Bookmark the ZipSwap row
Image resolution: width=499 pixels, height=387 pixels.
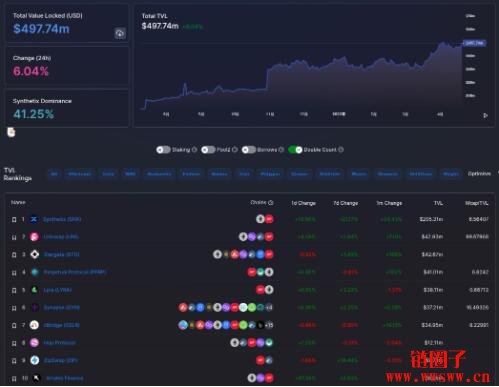pos(14,361)
